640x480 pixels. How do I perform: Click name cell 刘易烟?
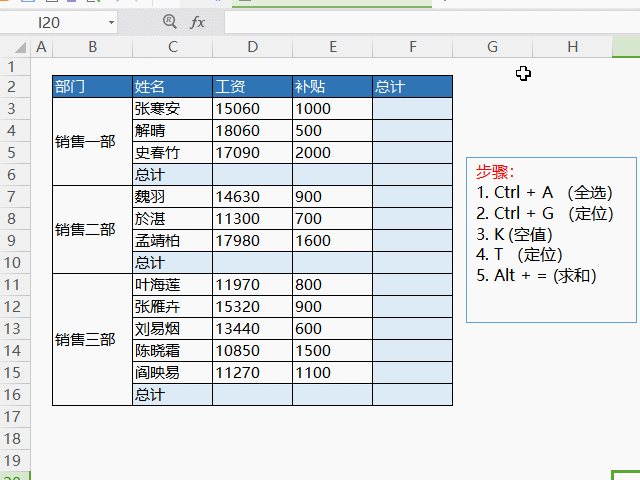click(173, 329)
